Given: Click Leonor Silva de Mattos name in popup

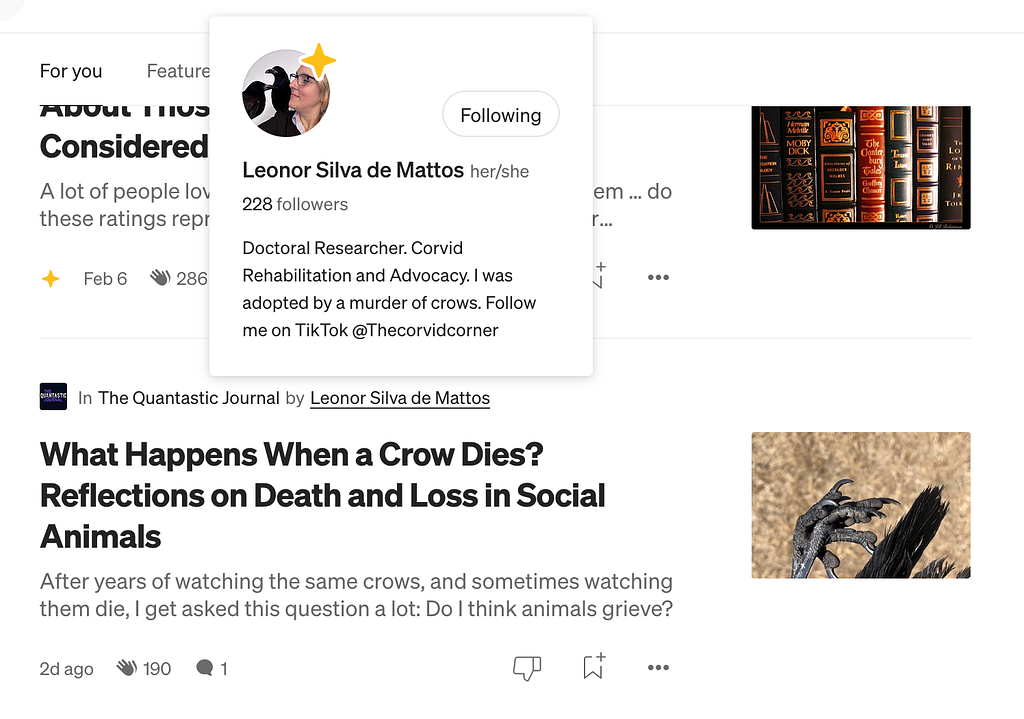Looking at the screenshot, I should [353, 170].
